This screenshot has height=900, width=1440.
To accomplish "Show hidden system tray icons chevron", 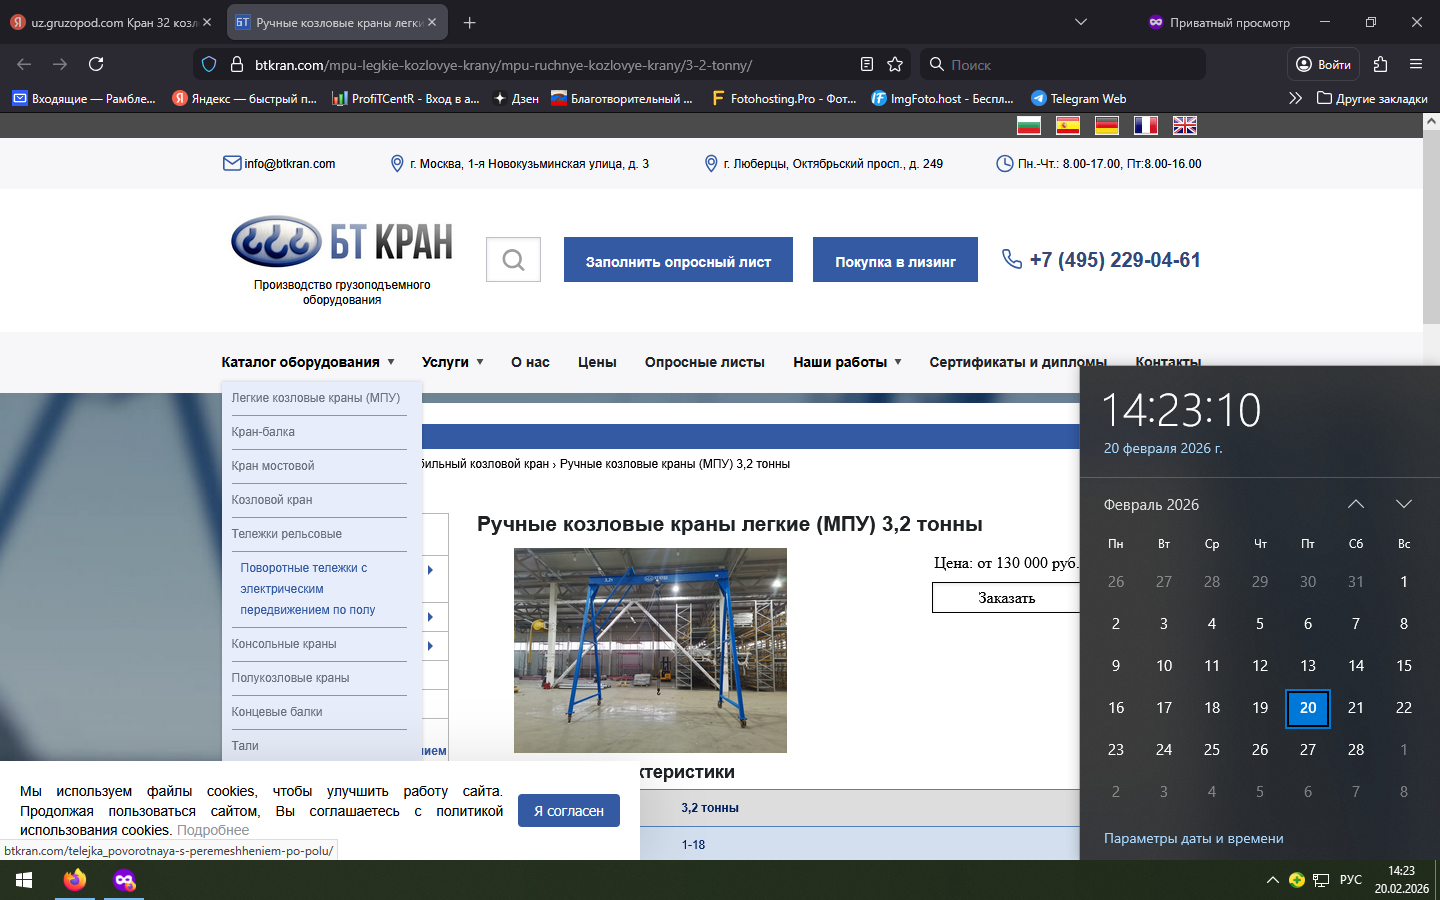I will [x=1272, y=880].
